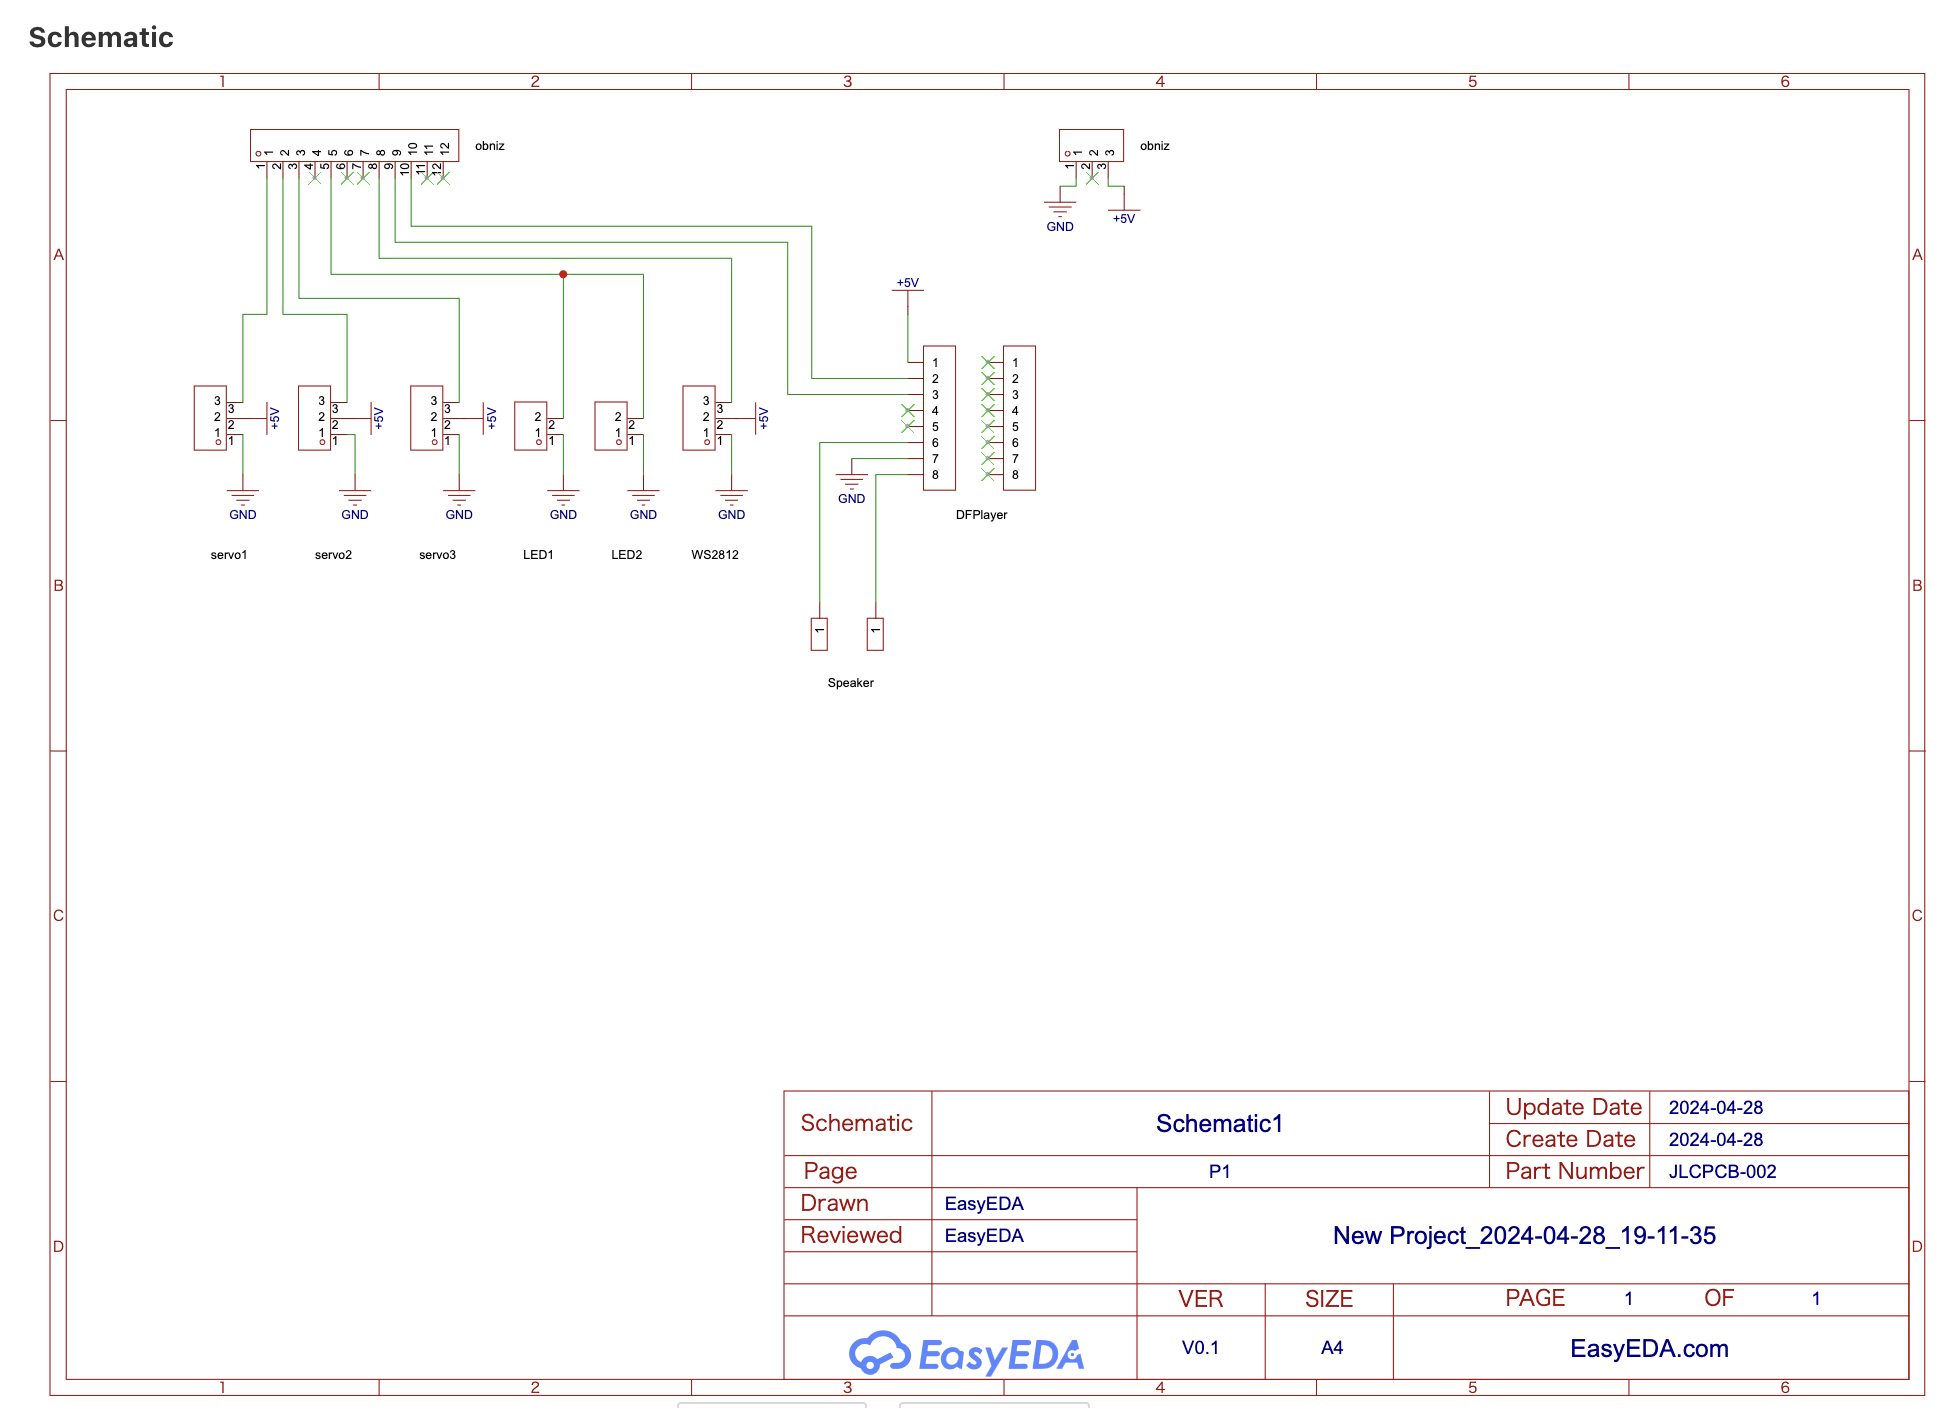1950x1408 pixels.
Task: Click the servo3 label text
Action: tap(437, 555)
